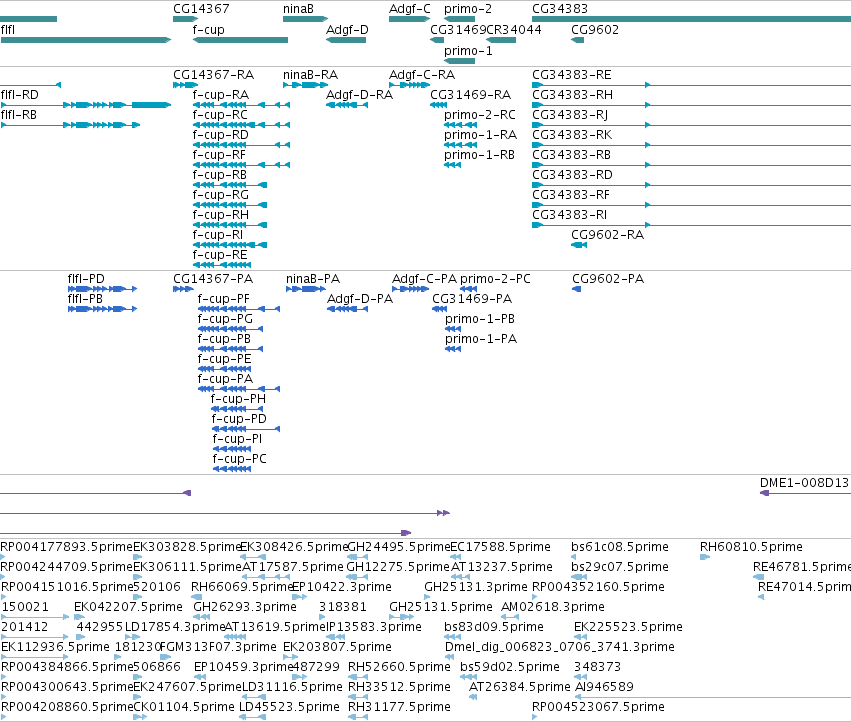Select the CG34383 gene label

point(560,9)
